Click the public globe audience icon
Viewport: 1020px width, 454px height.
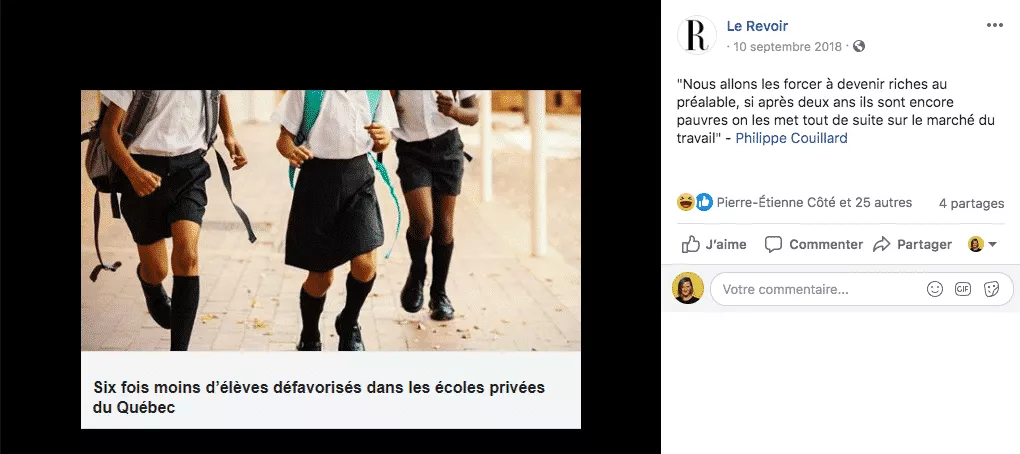859,46
